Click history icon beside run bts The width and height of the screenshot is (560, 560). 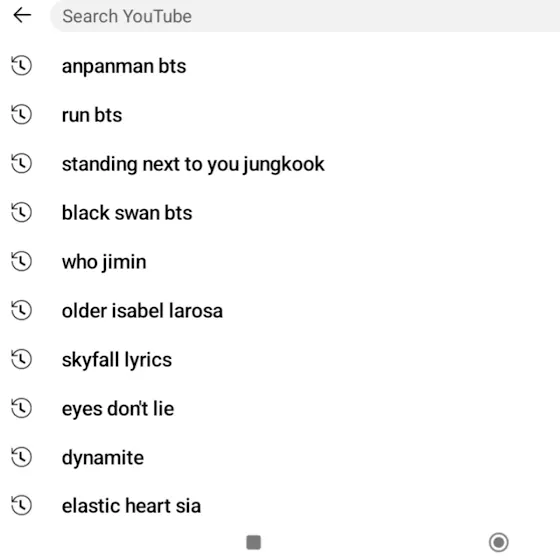pos(21,115)
